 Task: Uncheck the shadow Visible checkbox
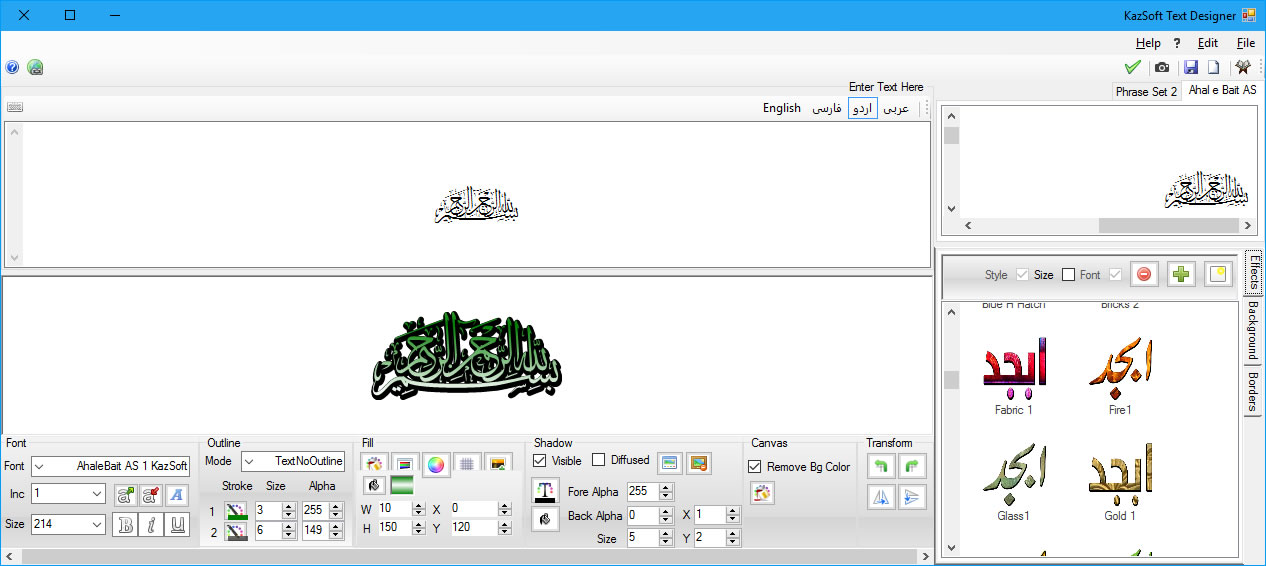540,461
